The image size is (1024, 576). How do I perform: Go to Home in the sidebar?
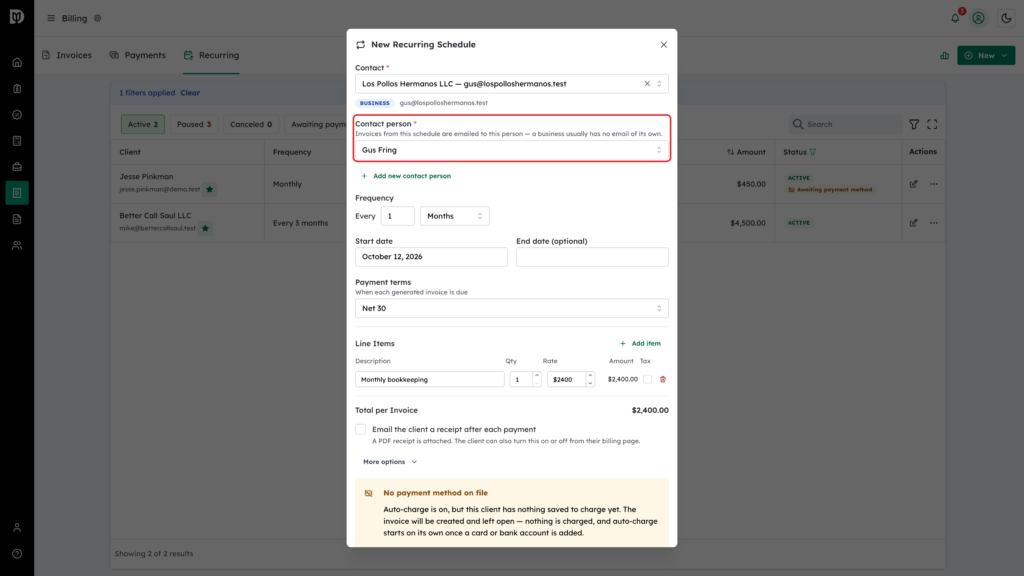pos(17,63)
